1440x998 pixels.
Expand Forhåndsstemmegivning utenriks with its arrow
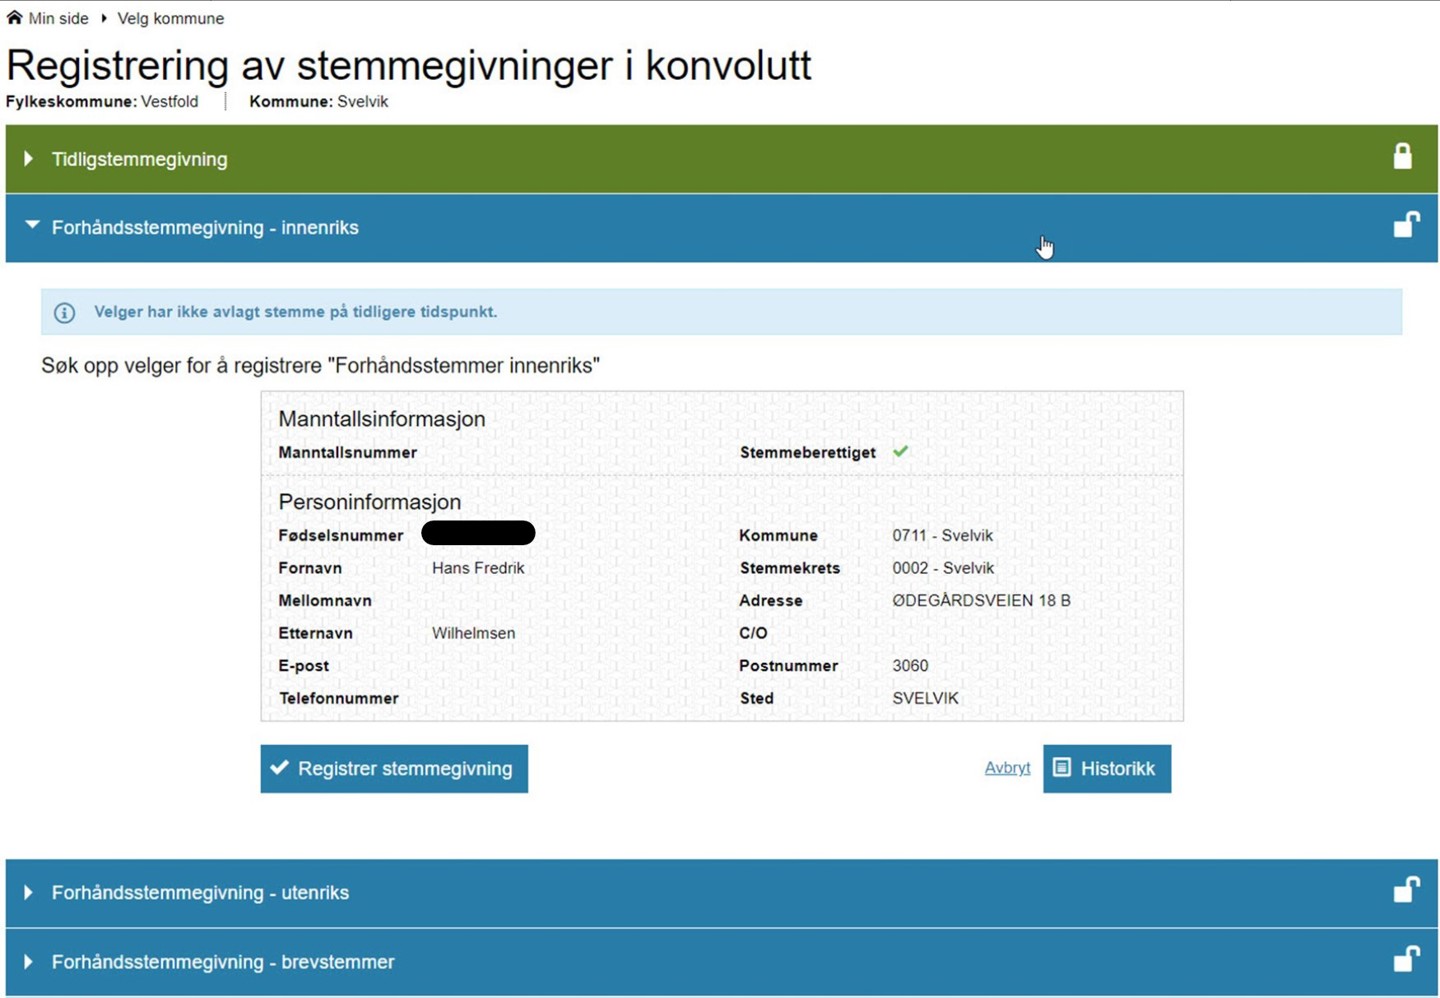[x=29, y=892]
